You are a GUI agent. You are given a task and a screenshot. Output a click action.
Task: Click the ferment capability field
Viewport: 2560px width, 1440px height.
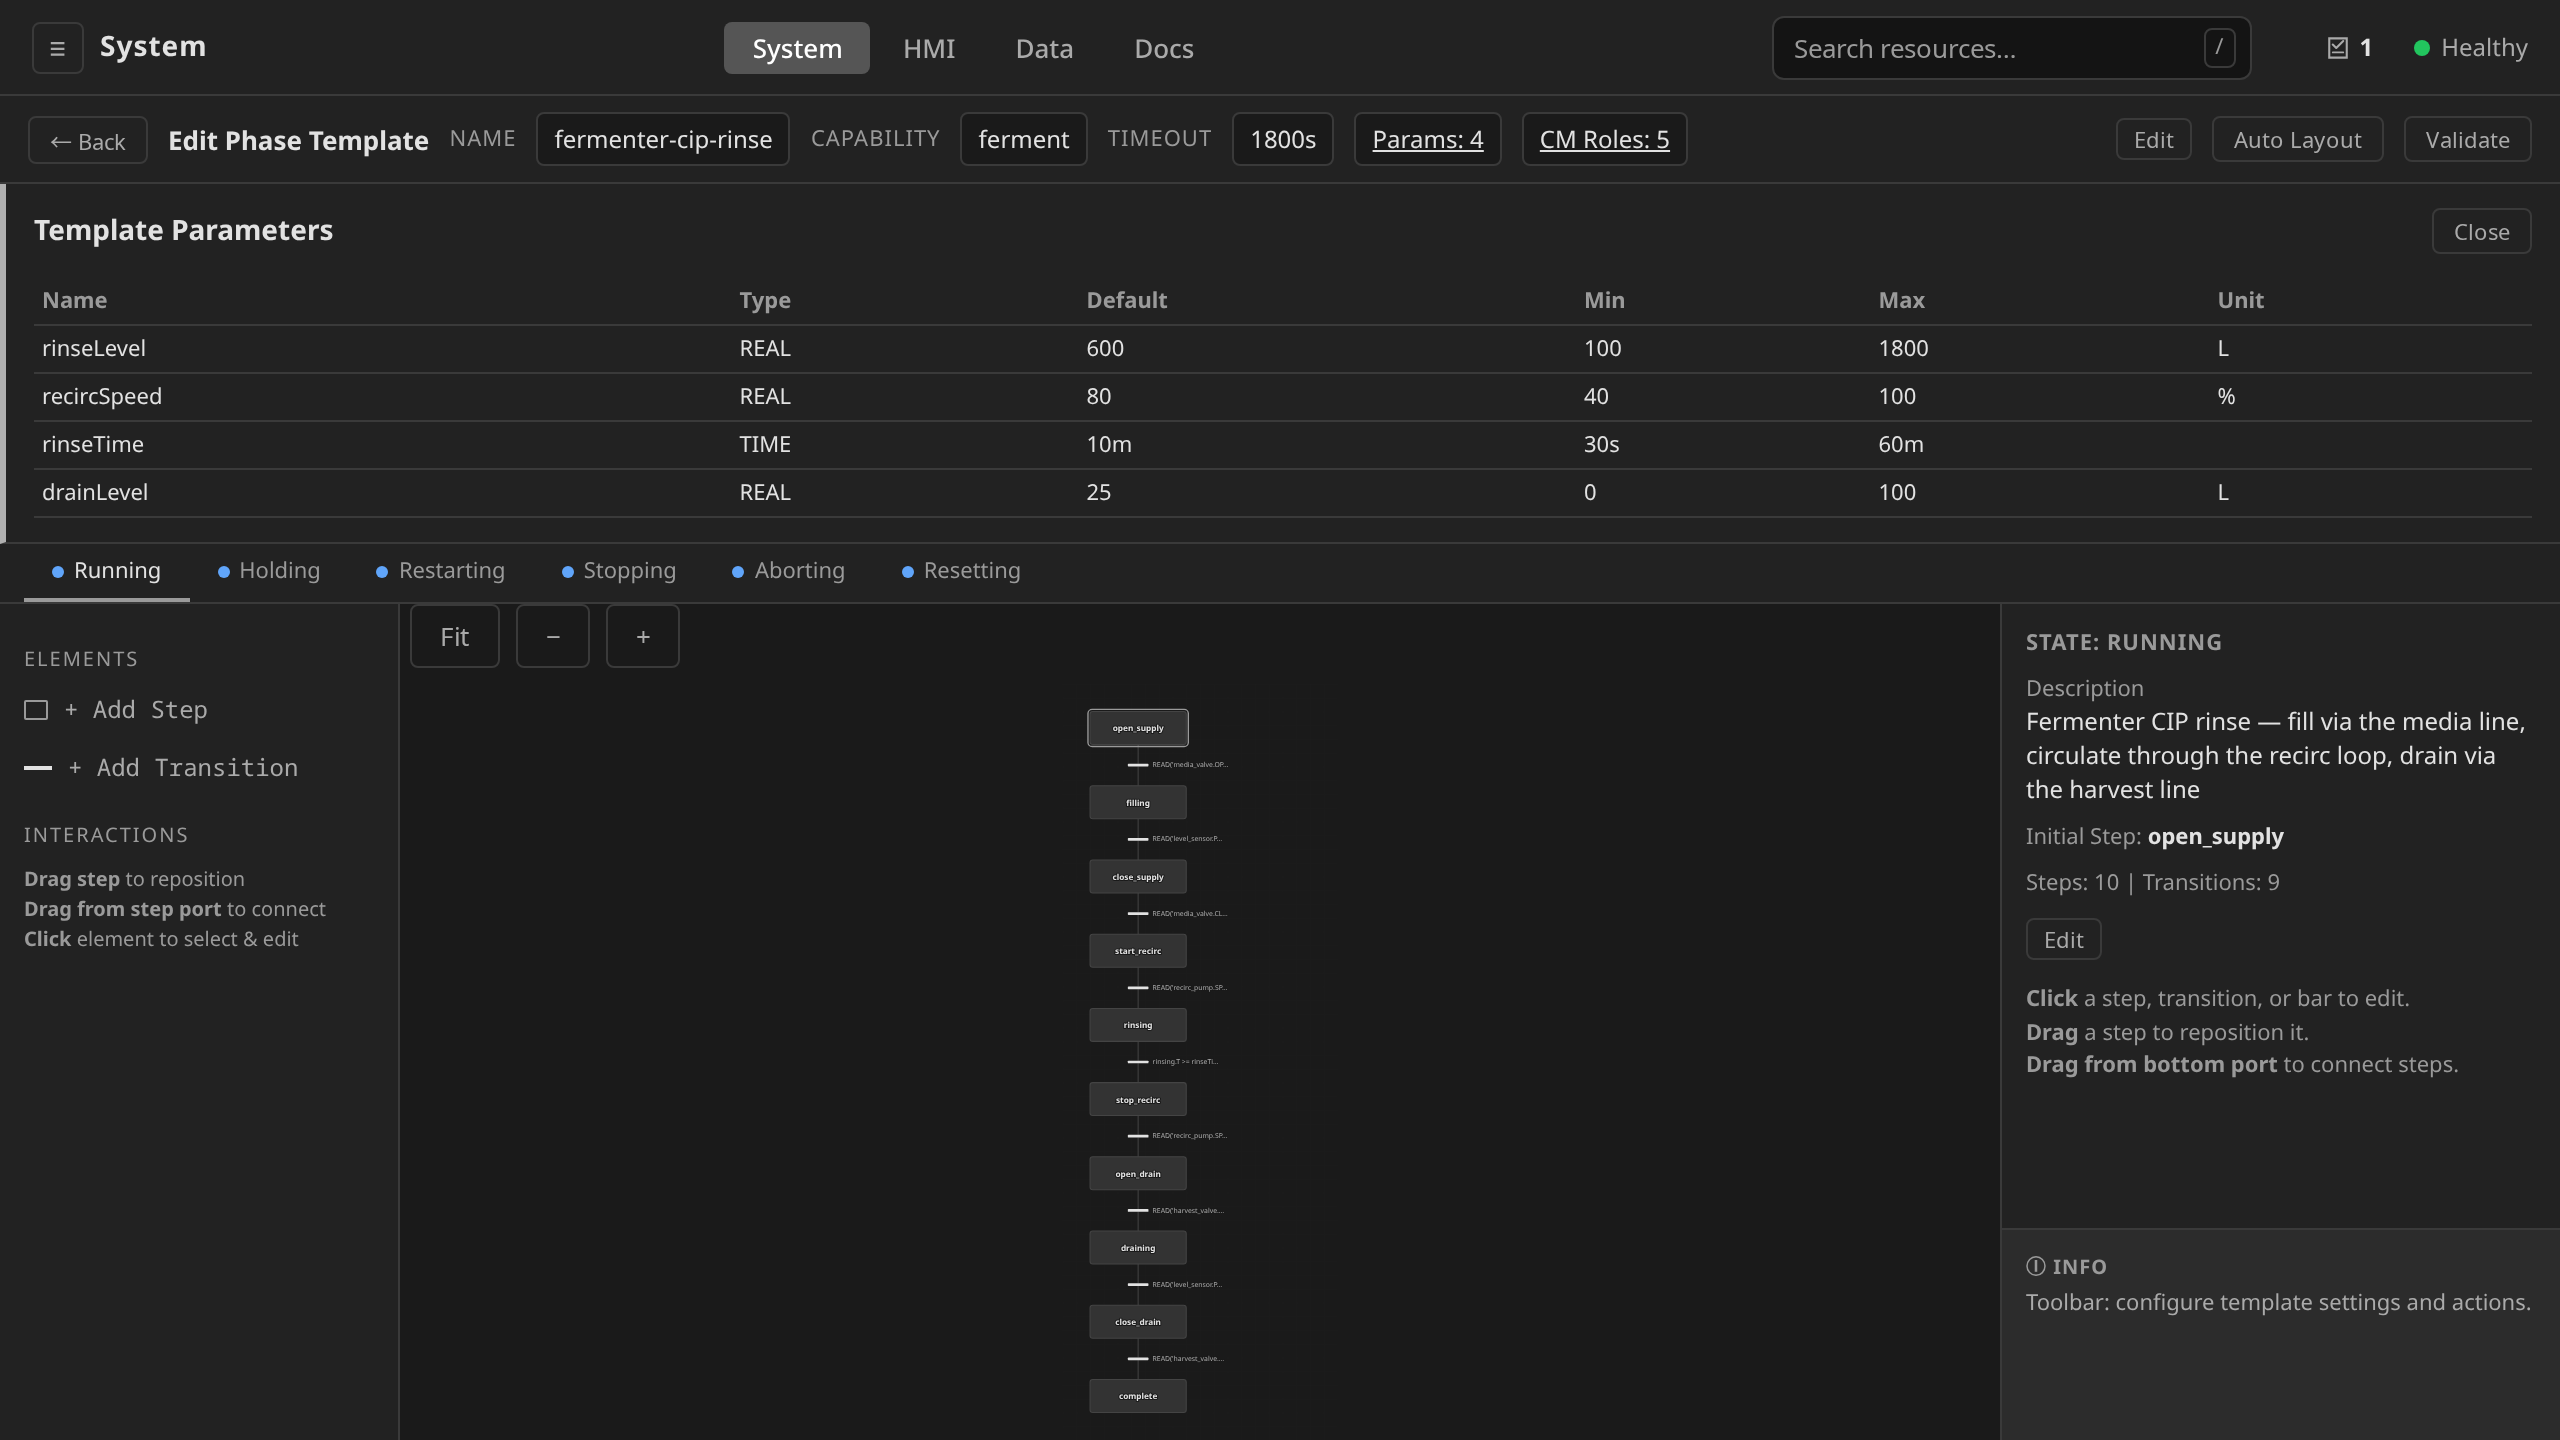point(1023,139)
